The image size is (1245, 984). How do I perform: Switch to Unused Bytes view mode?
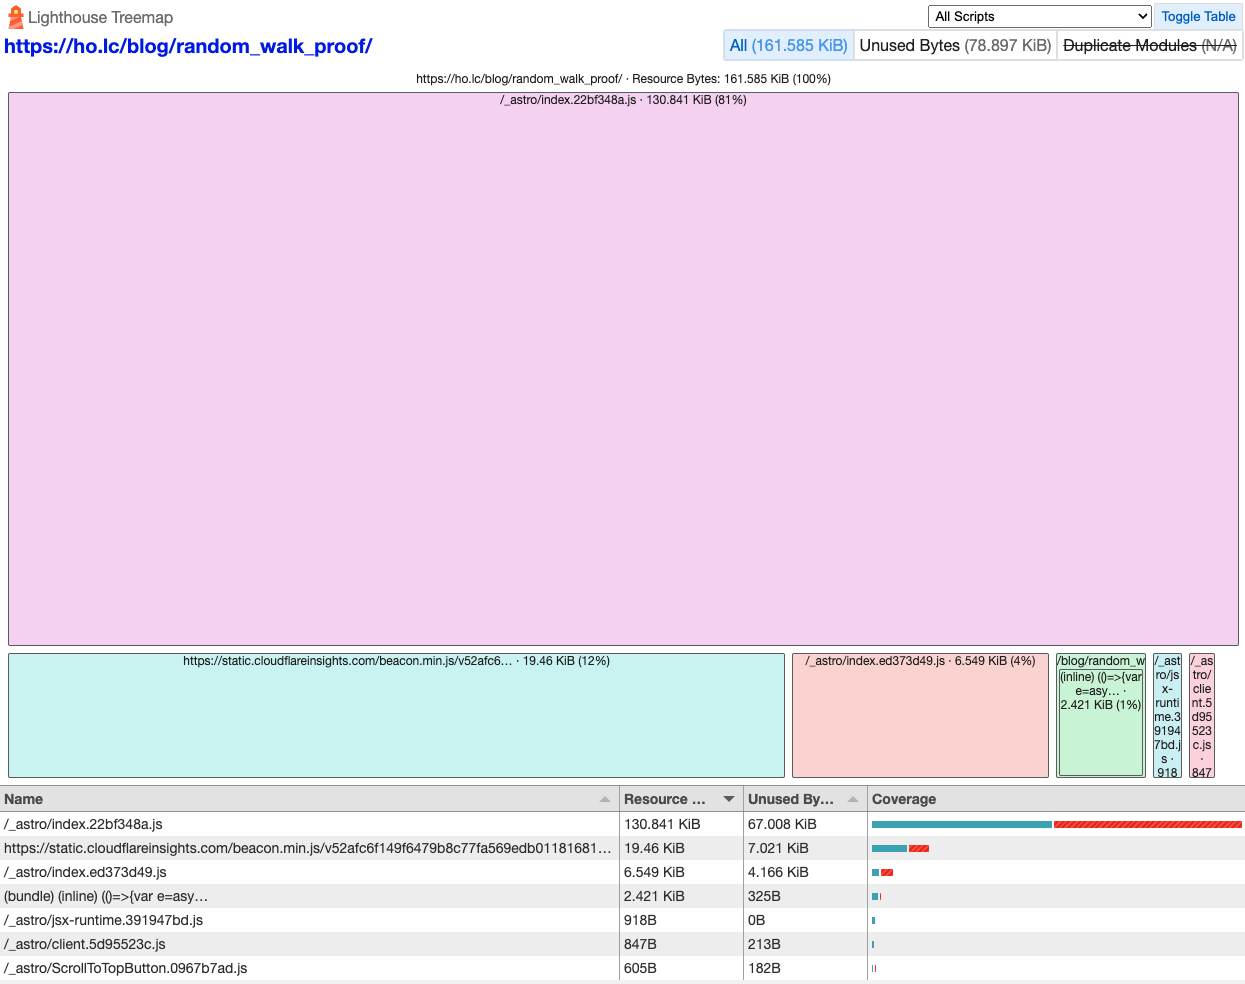coord(954,45)
